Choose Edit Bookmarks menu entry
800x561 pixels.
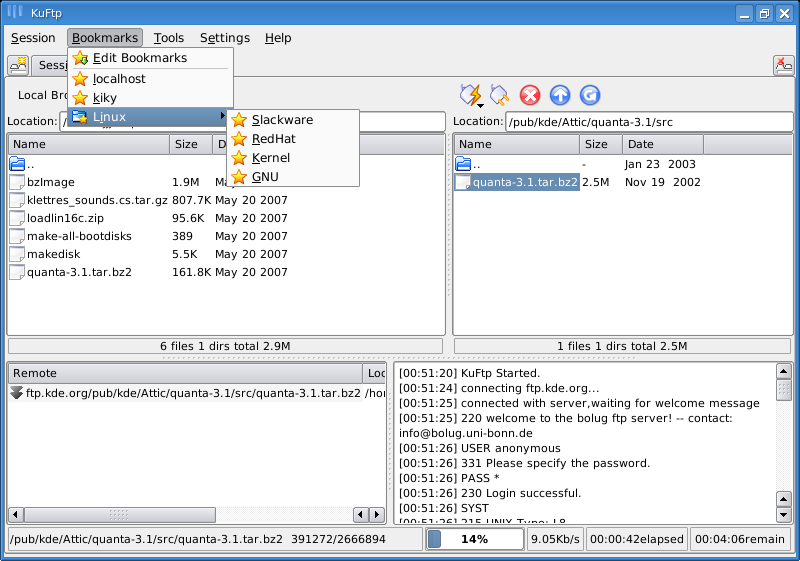coord(151,58)
